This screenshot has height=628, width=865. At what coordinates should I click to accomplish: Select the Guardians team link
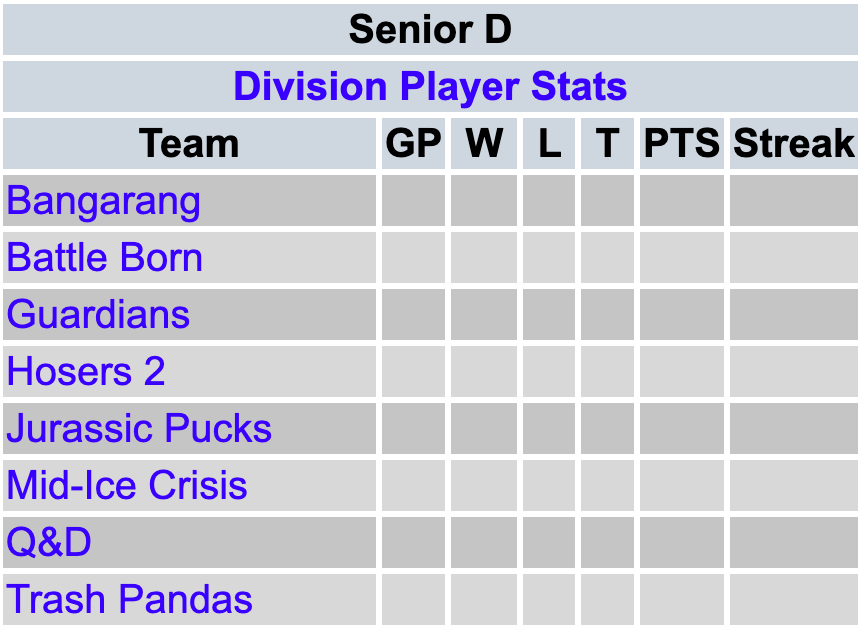99,315
